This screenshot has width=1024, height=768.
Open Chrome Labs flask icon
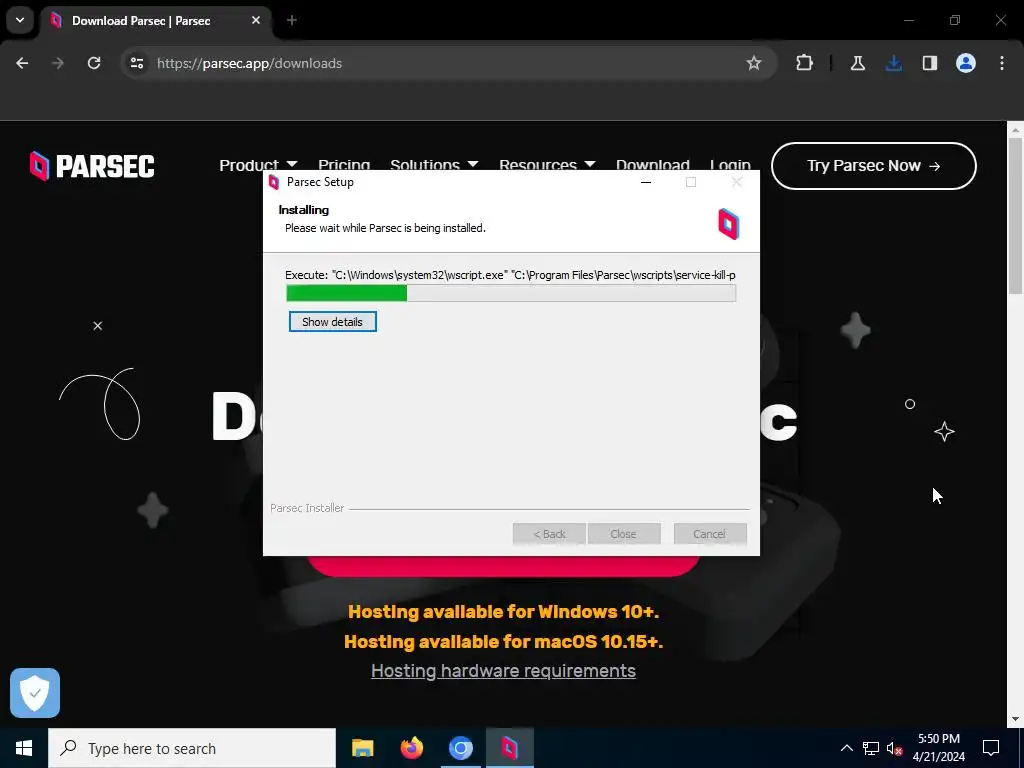pos(858,63)
